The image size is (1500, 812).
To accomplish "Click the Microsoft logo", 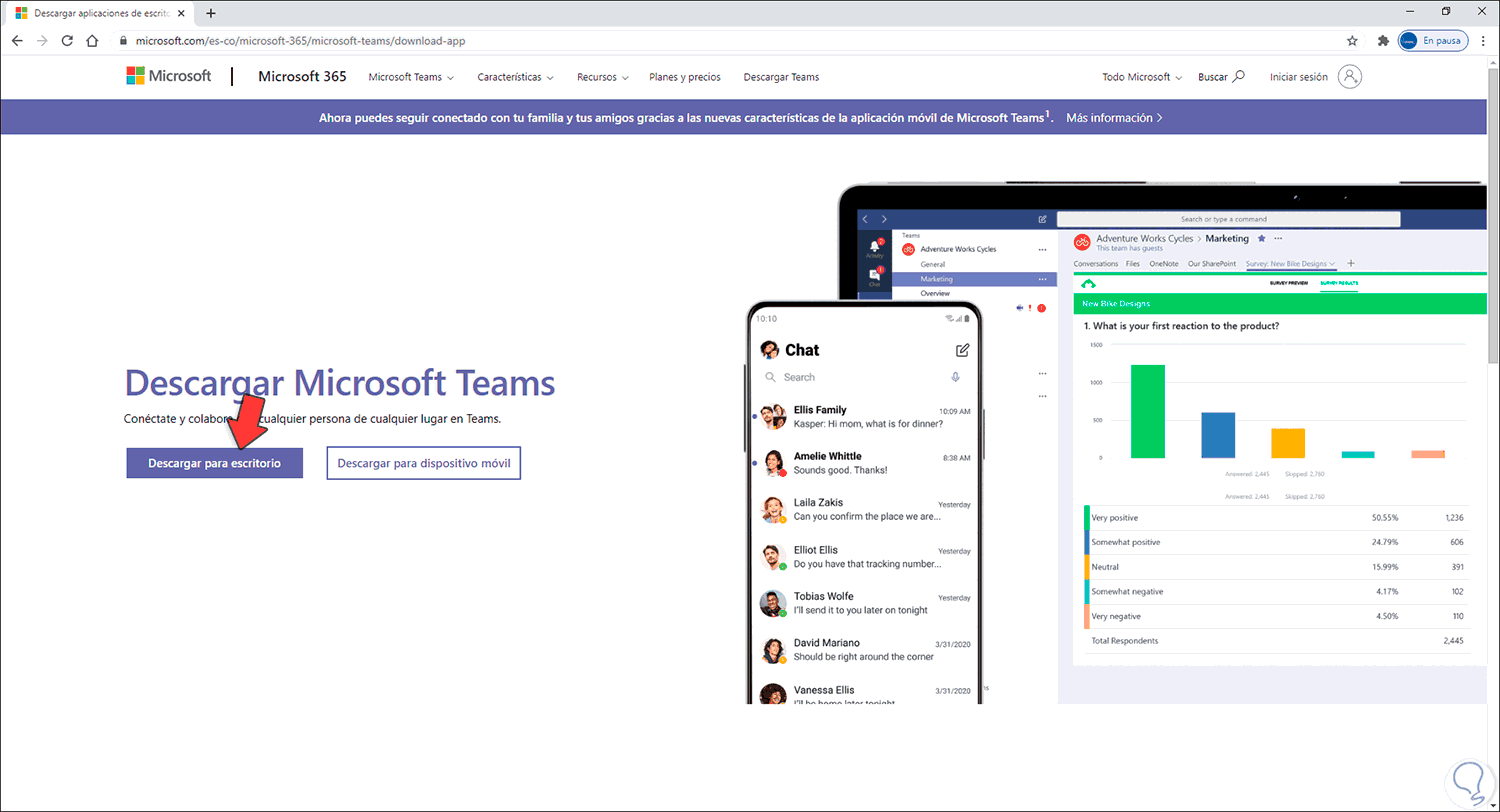I will coord(168,76).
